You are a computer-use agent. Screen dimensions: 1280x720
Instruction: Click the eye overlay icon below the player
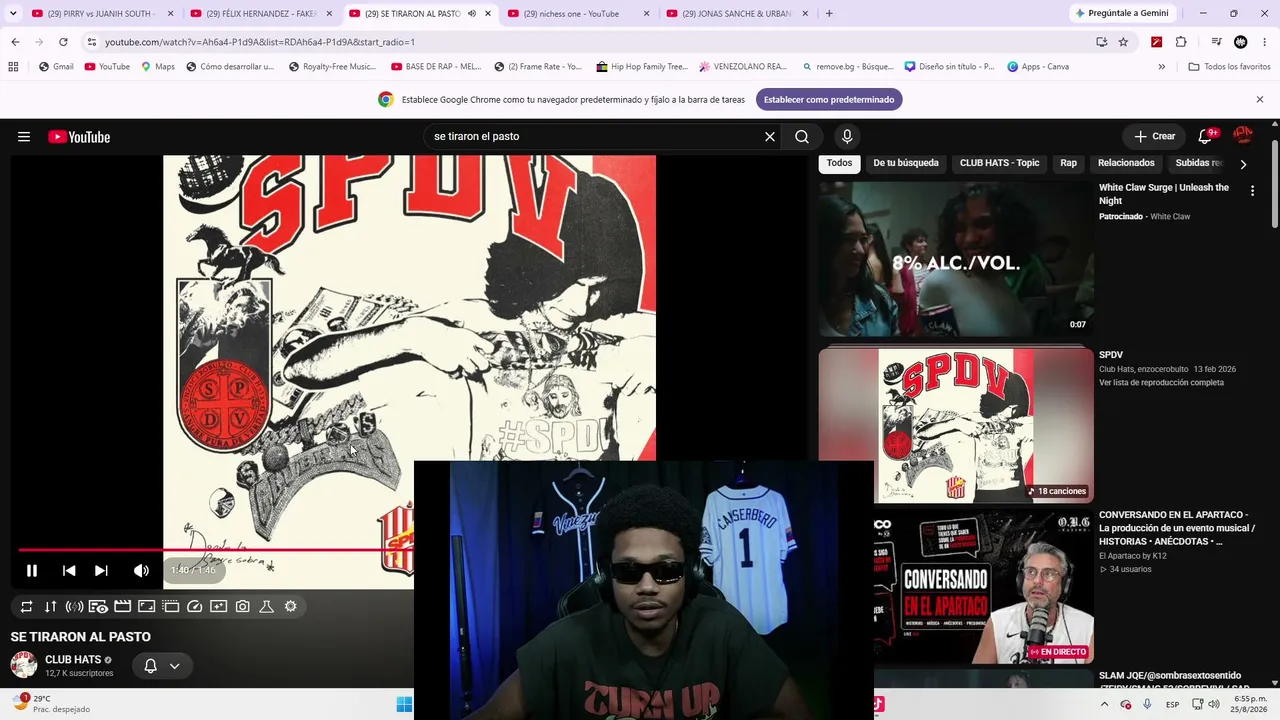click(x=98, y=606)
